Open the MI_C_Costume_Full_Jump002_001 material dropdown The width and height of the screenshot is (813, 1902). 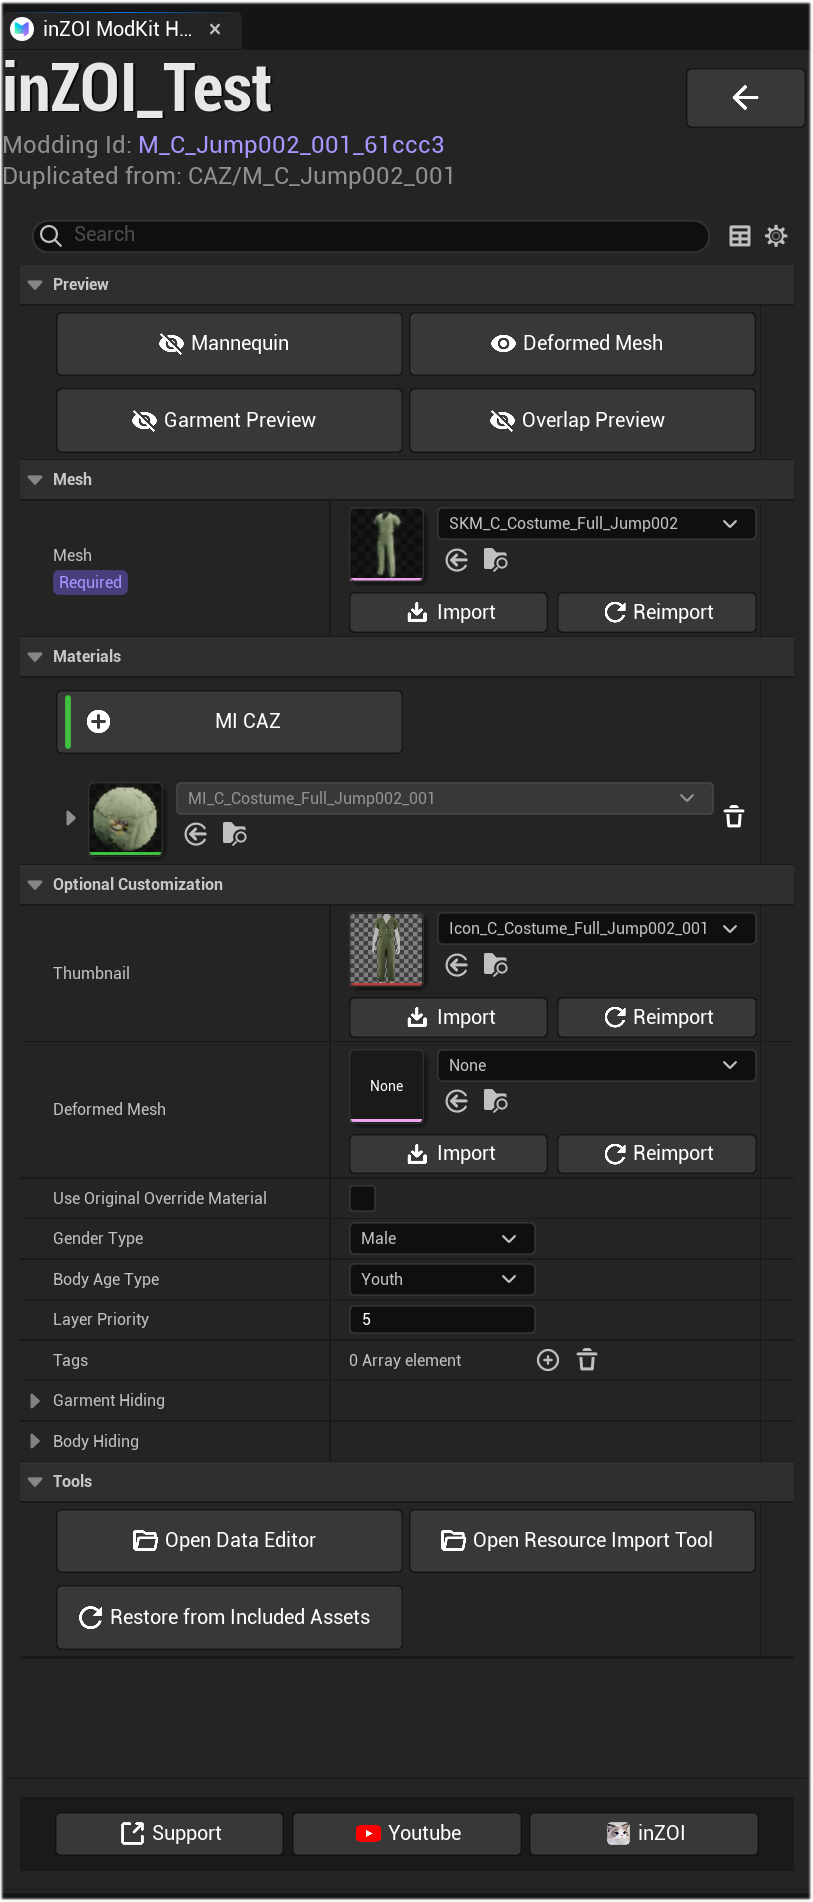click(444, 798)
